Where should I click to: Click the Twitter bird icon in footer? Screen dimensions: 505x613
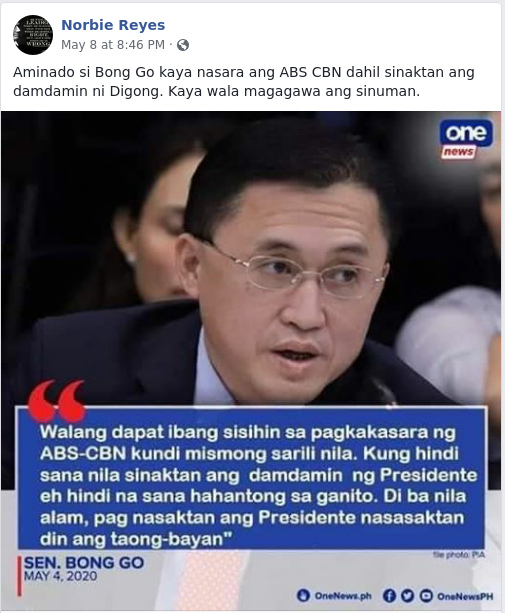pyautogui.click(x=407, y=596)
